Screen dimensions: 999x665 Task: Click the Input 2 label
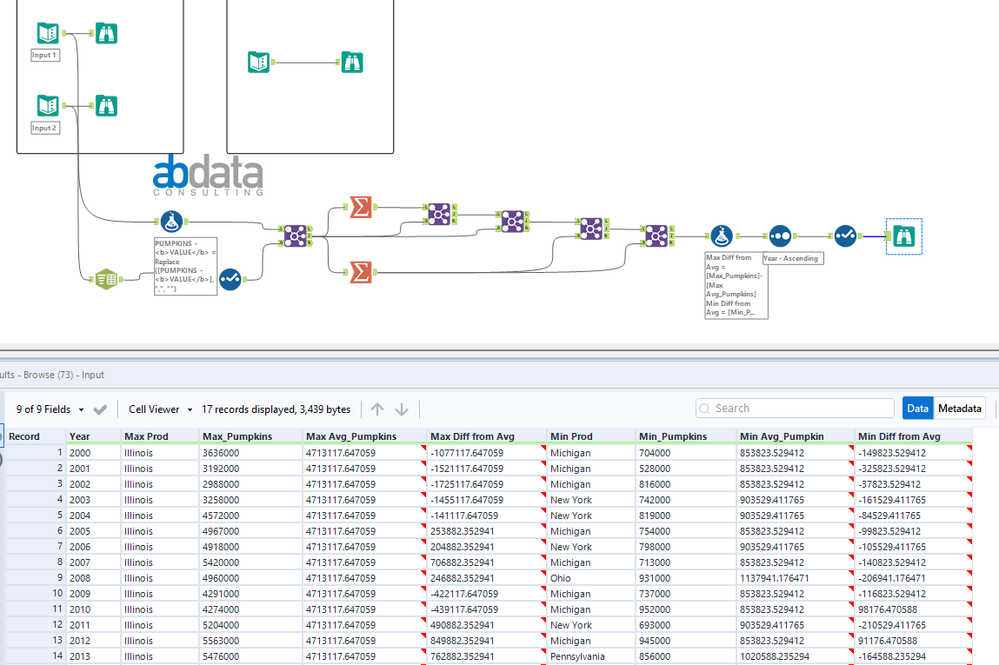pos(45,128)
